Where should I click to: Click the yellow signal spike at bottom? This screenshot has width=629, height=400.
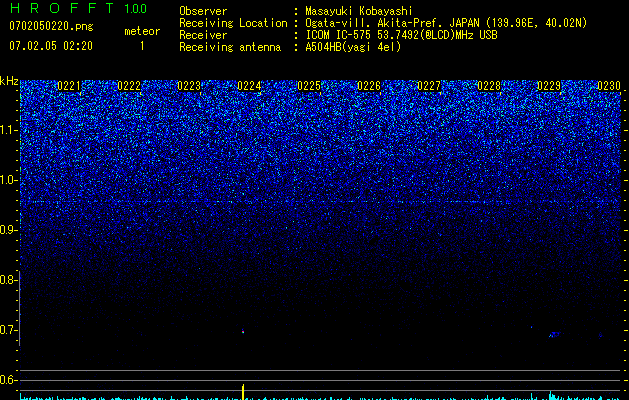243,392
